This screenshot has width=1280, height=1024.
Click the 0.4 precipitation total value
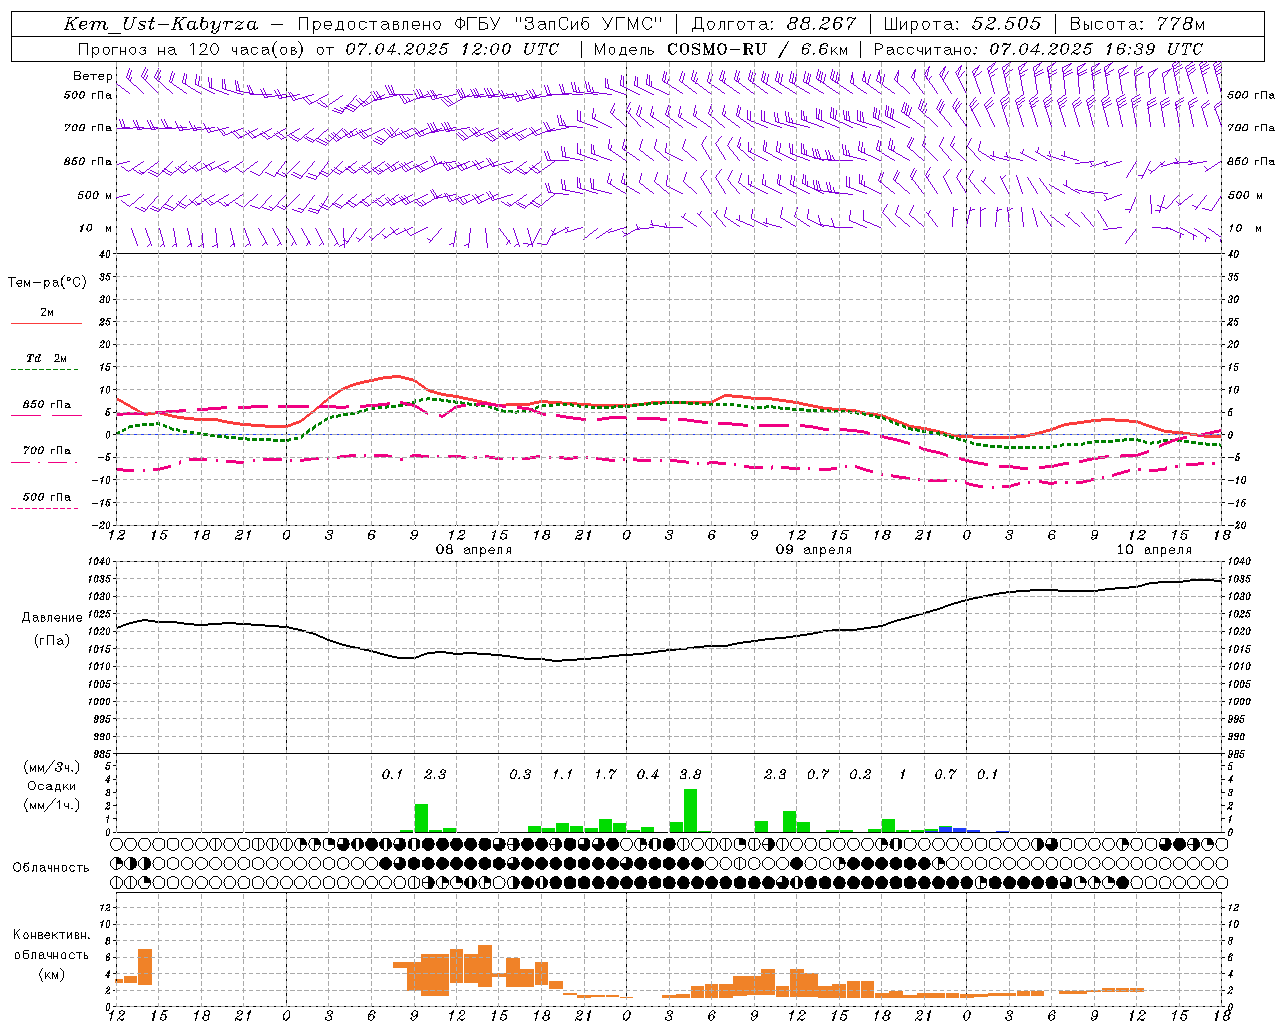point(648,774)
